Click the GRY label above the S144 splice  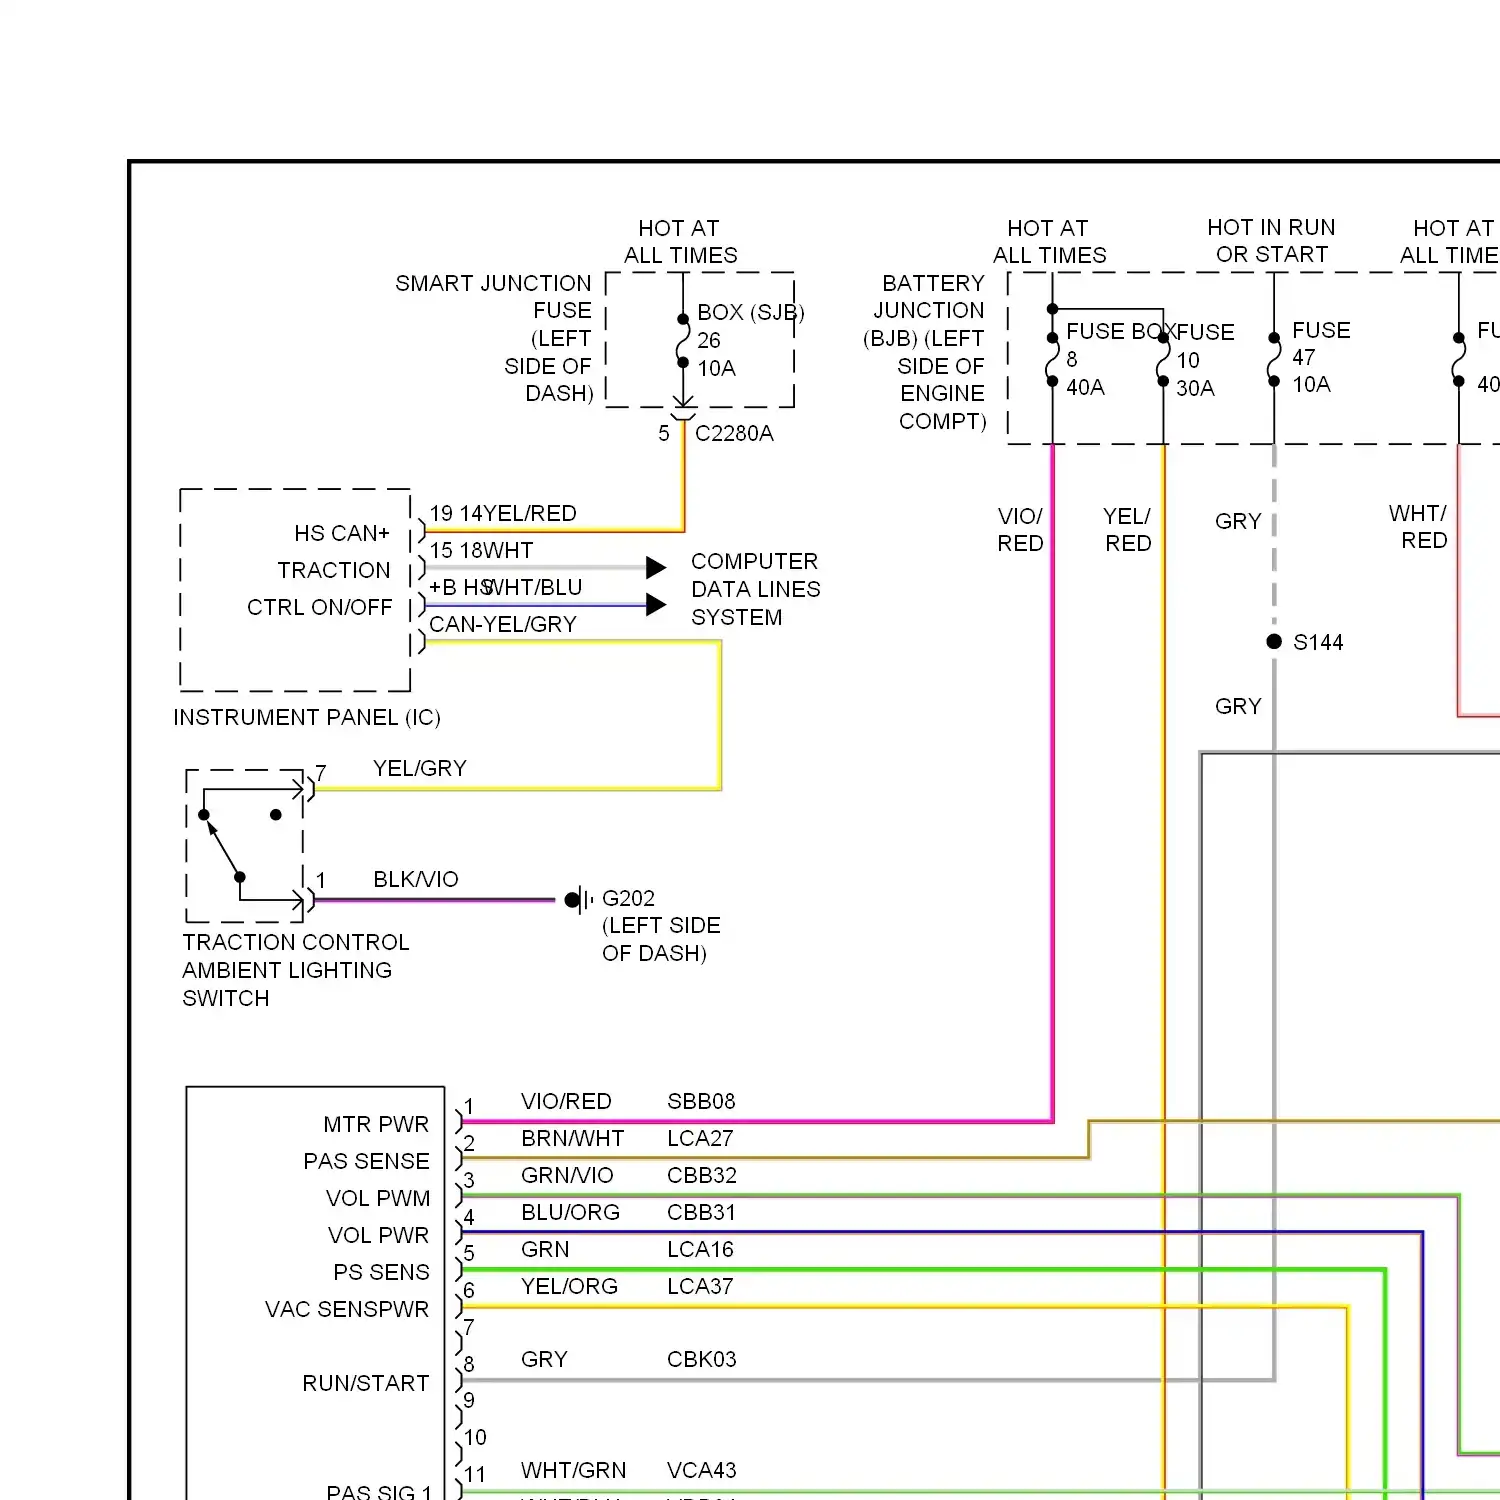coord(1238,521)
